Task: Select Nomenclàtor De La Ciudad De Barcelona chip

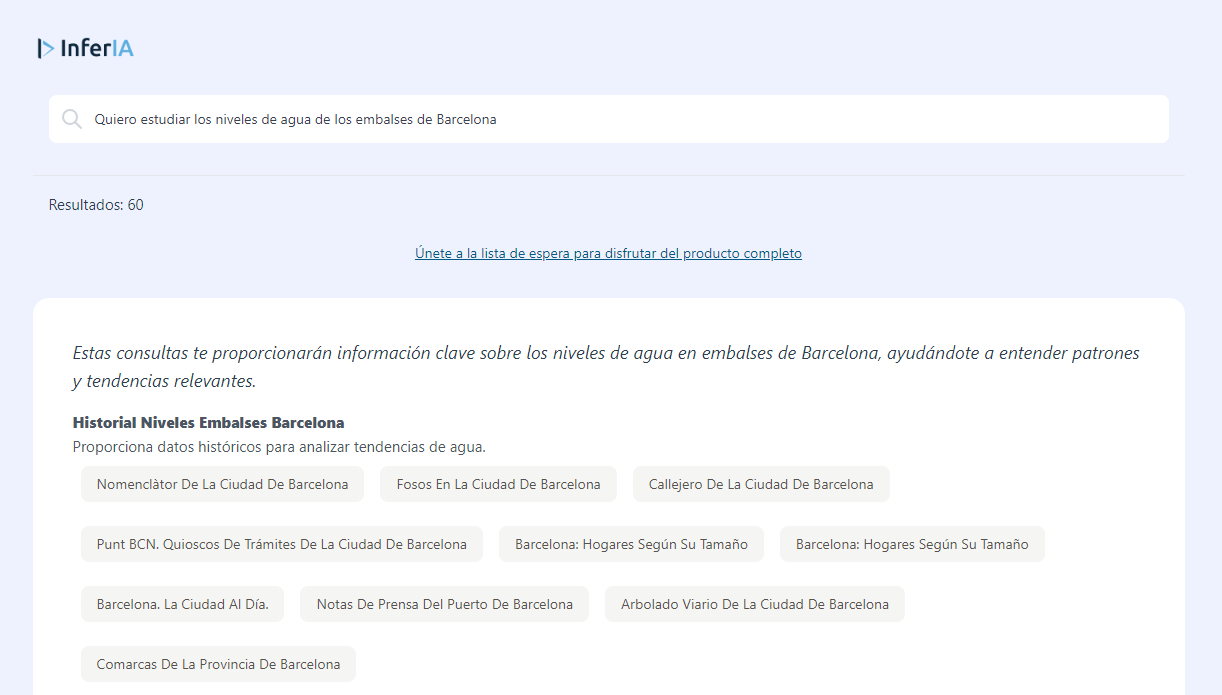Action: [222, 484]
